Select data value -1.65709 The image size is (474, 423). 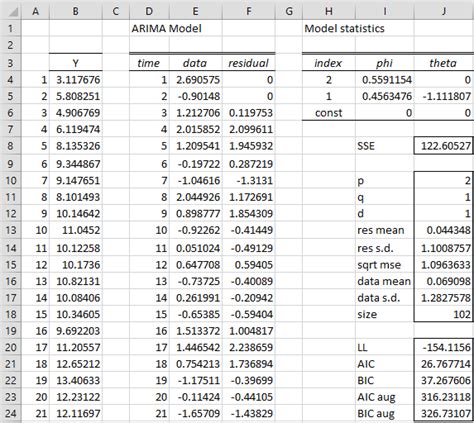(196, 414)
